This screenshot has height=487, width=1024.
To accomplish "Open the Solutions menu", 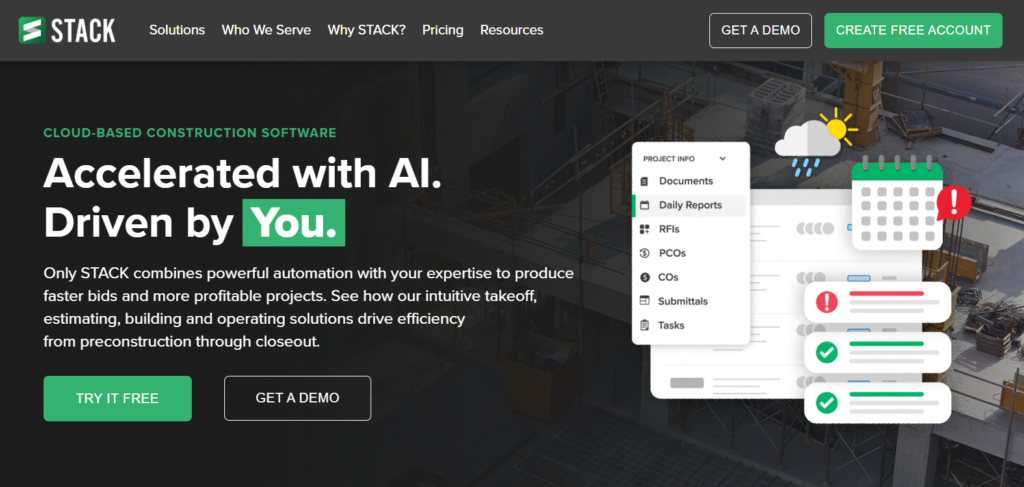I will [x=177, y=30].
